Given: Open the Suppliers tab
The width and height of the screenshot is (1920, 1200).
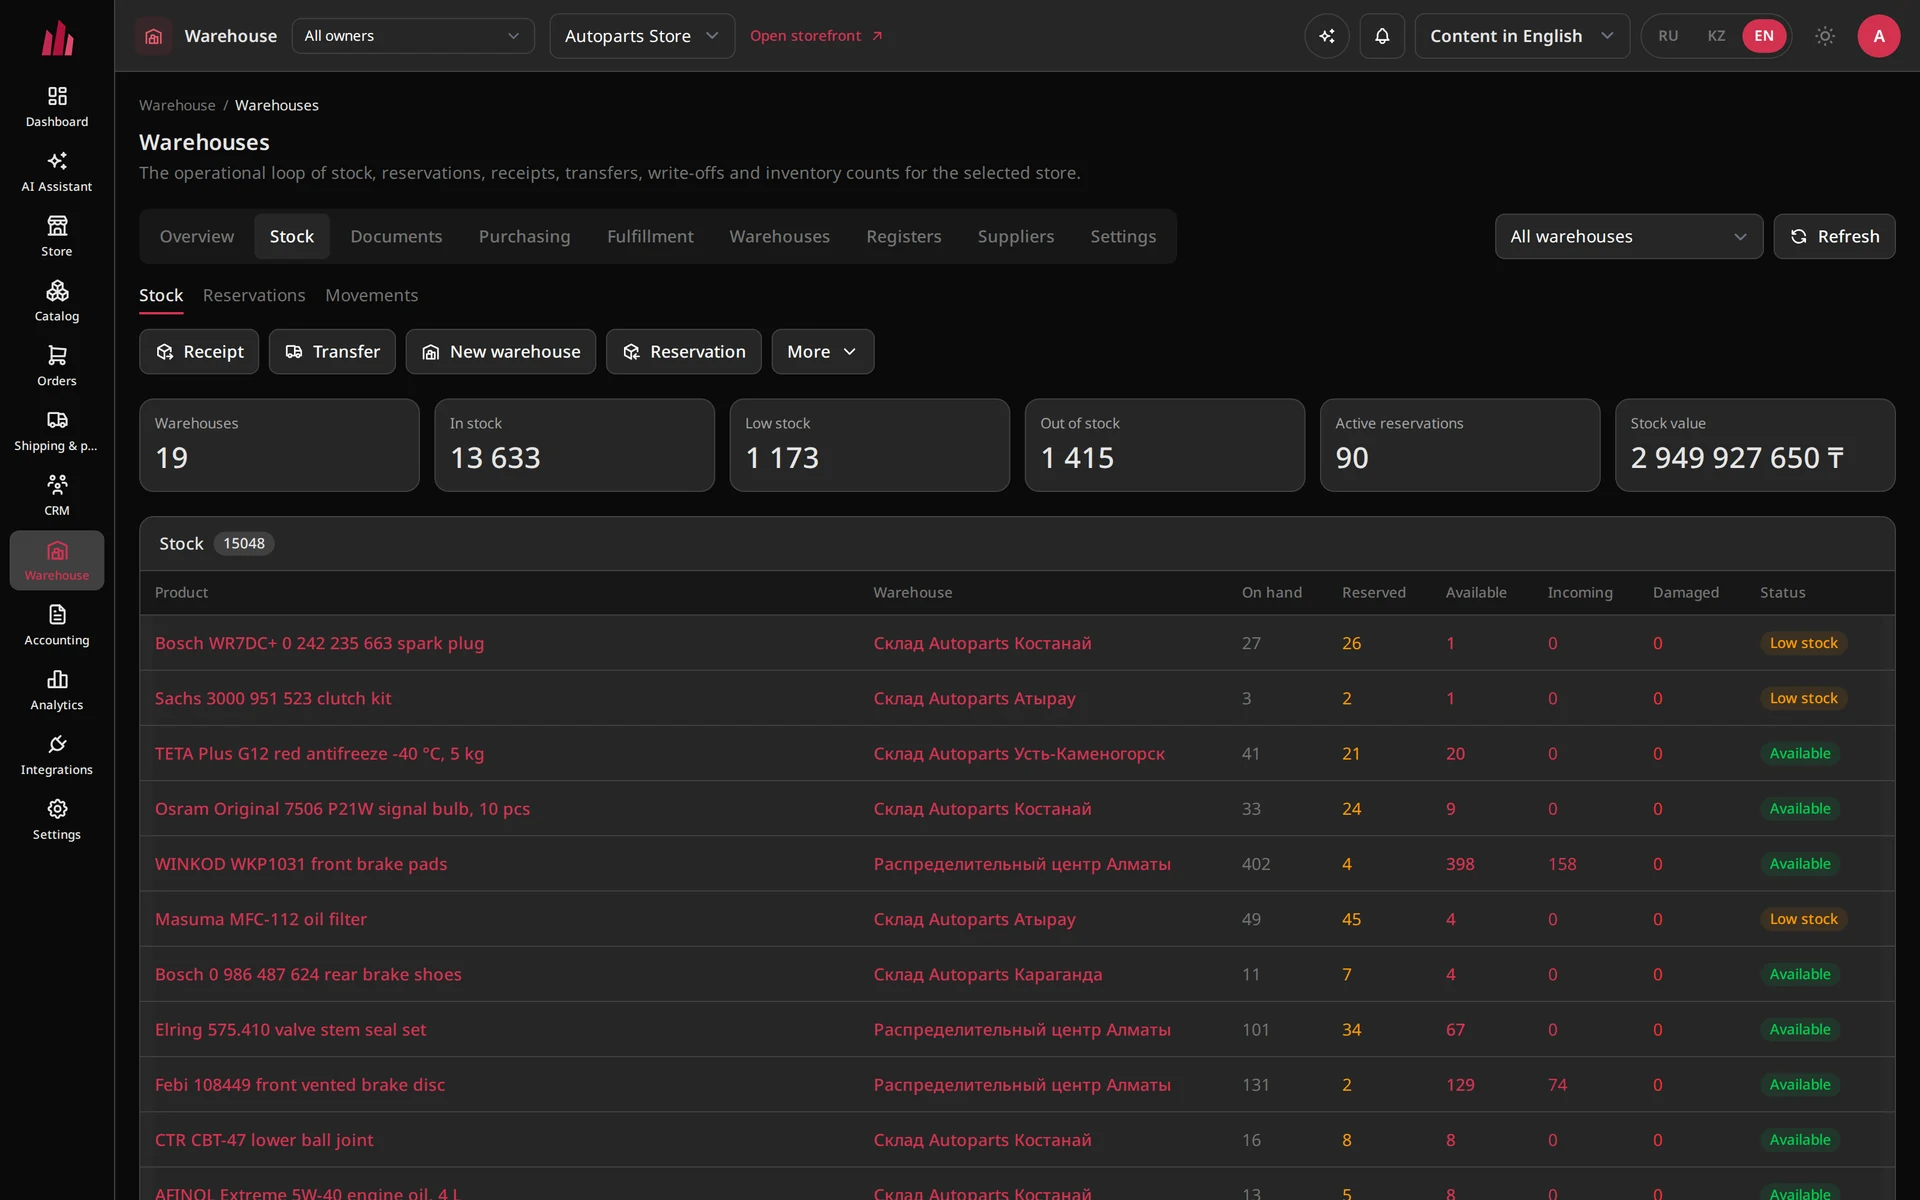Looking at the screenshot, I should [1016, 237].
